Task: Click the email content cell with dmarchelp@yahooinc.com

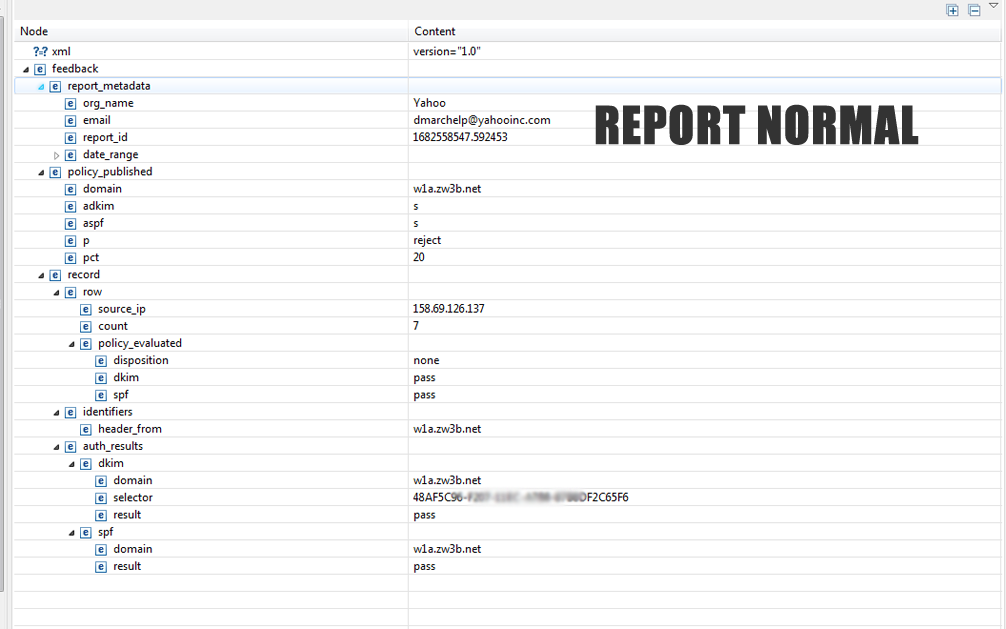Action: point(481,120)
